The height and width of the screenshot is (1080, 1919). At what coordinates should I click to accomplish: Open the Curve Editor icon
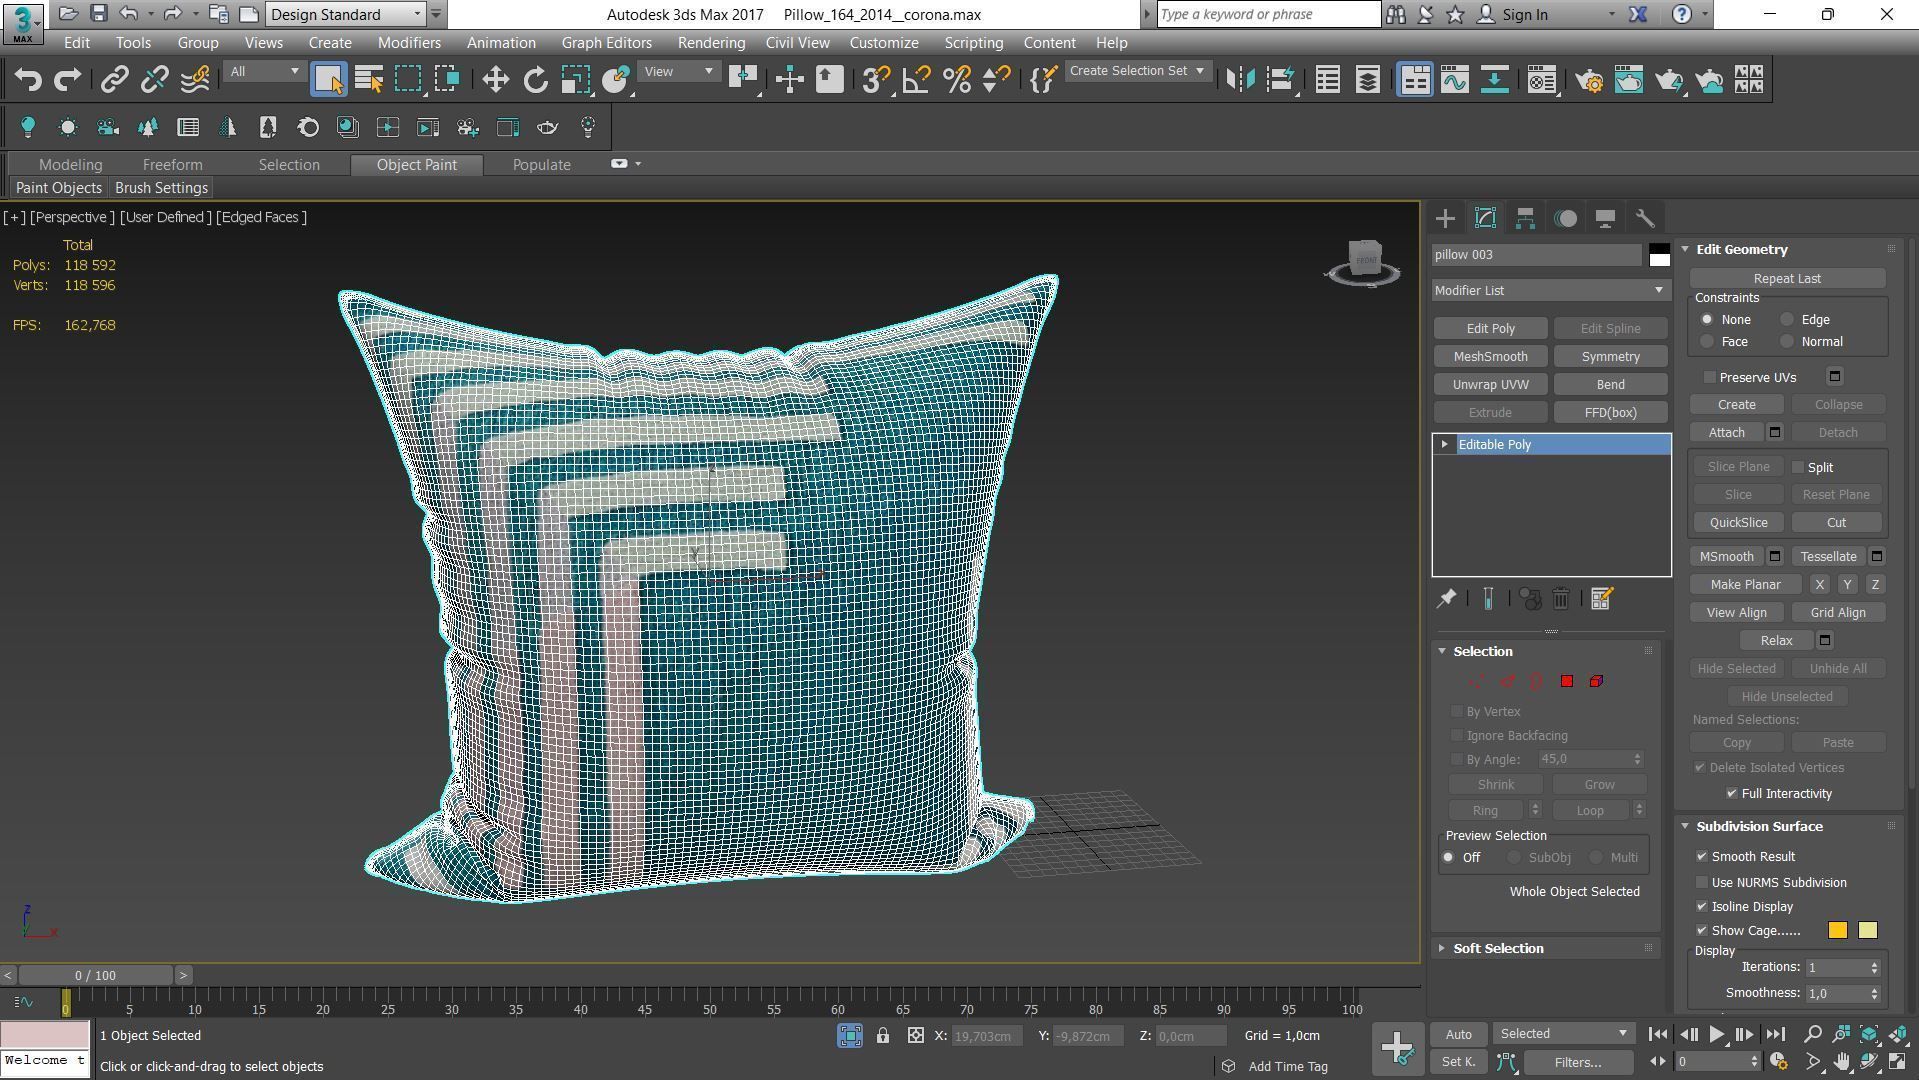[1455, 80]
